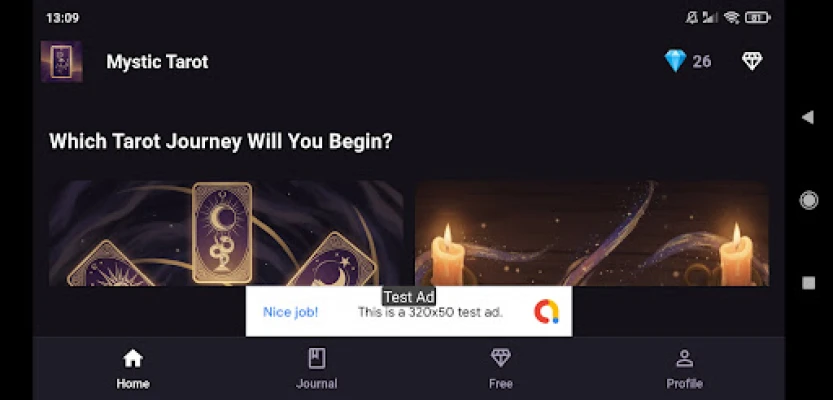Open the tarot cards journey thumbnail
The width and height of the screenshot is (833, 400).
(x=226, y=233)
